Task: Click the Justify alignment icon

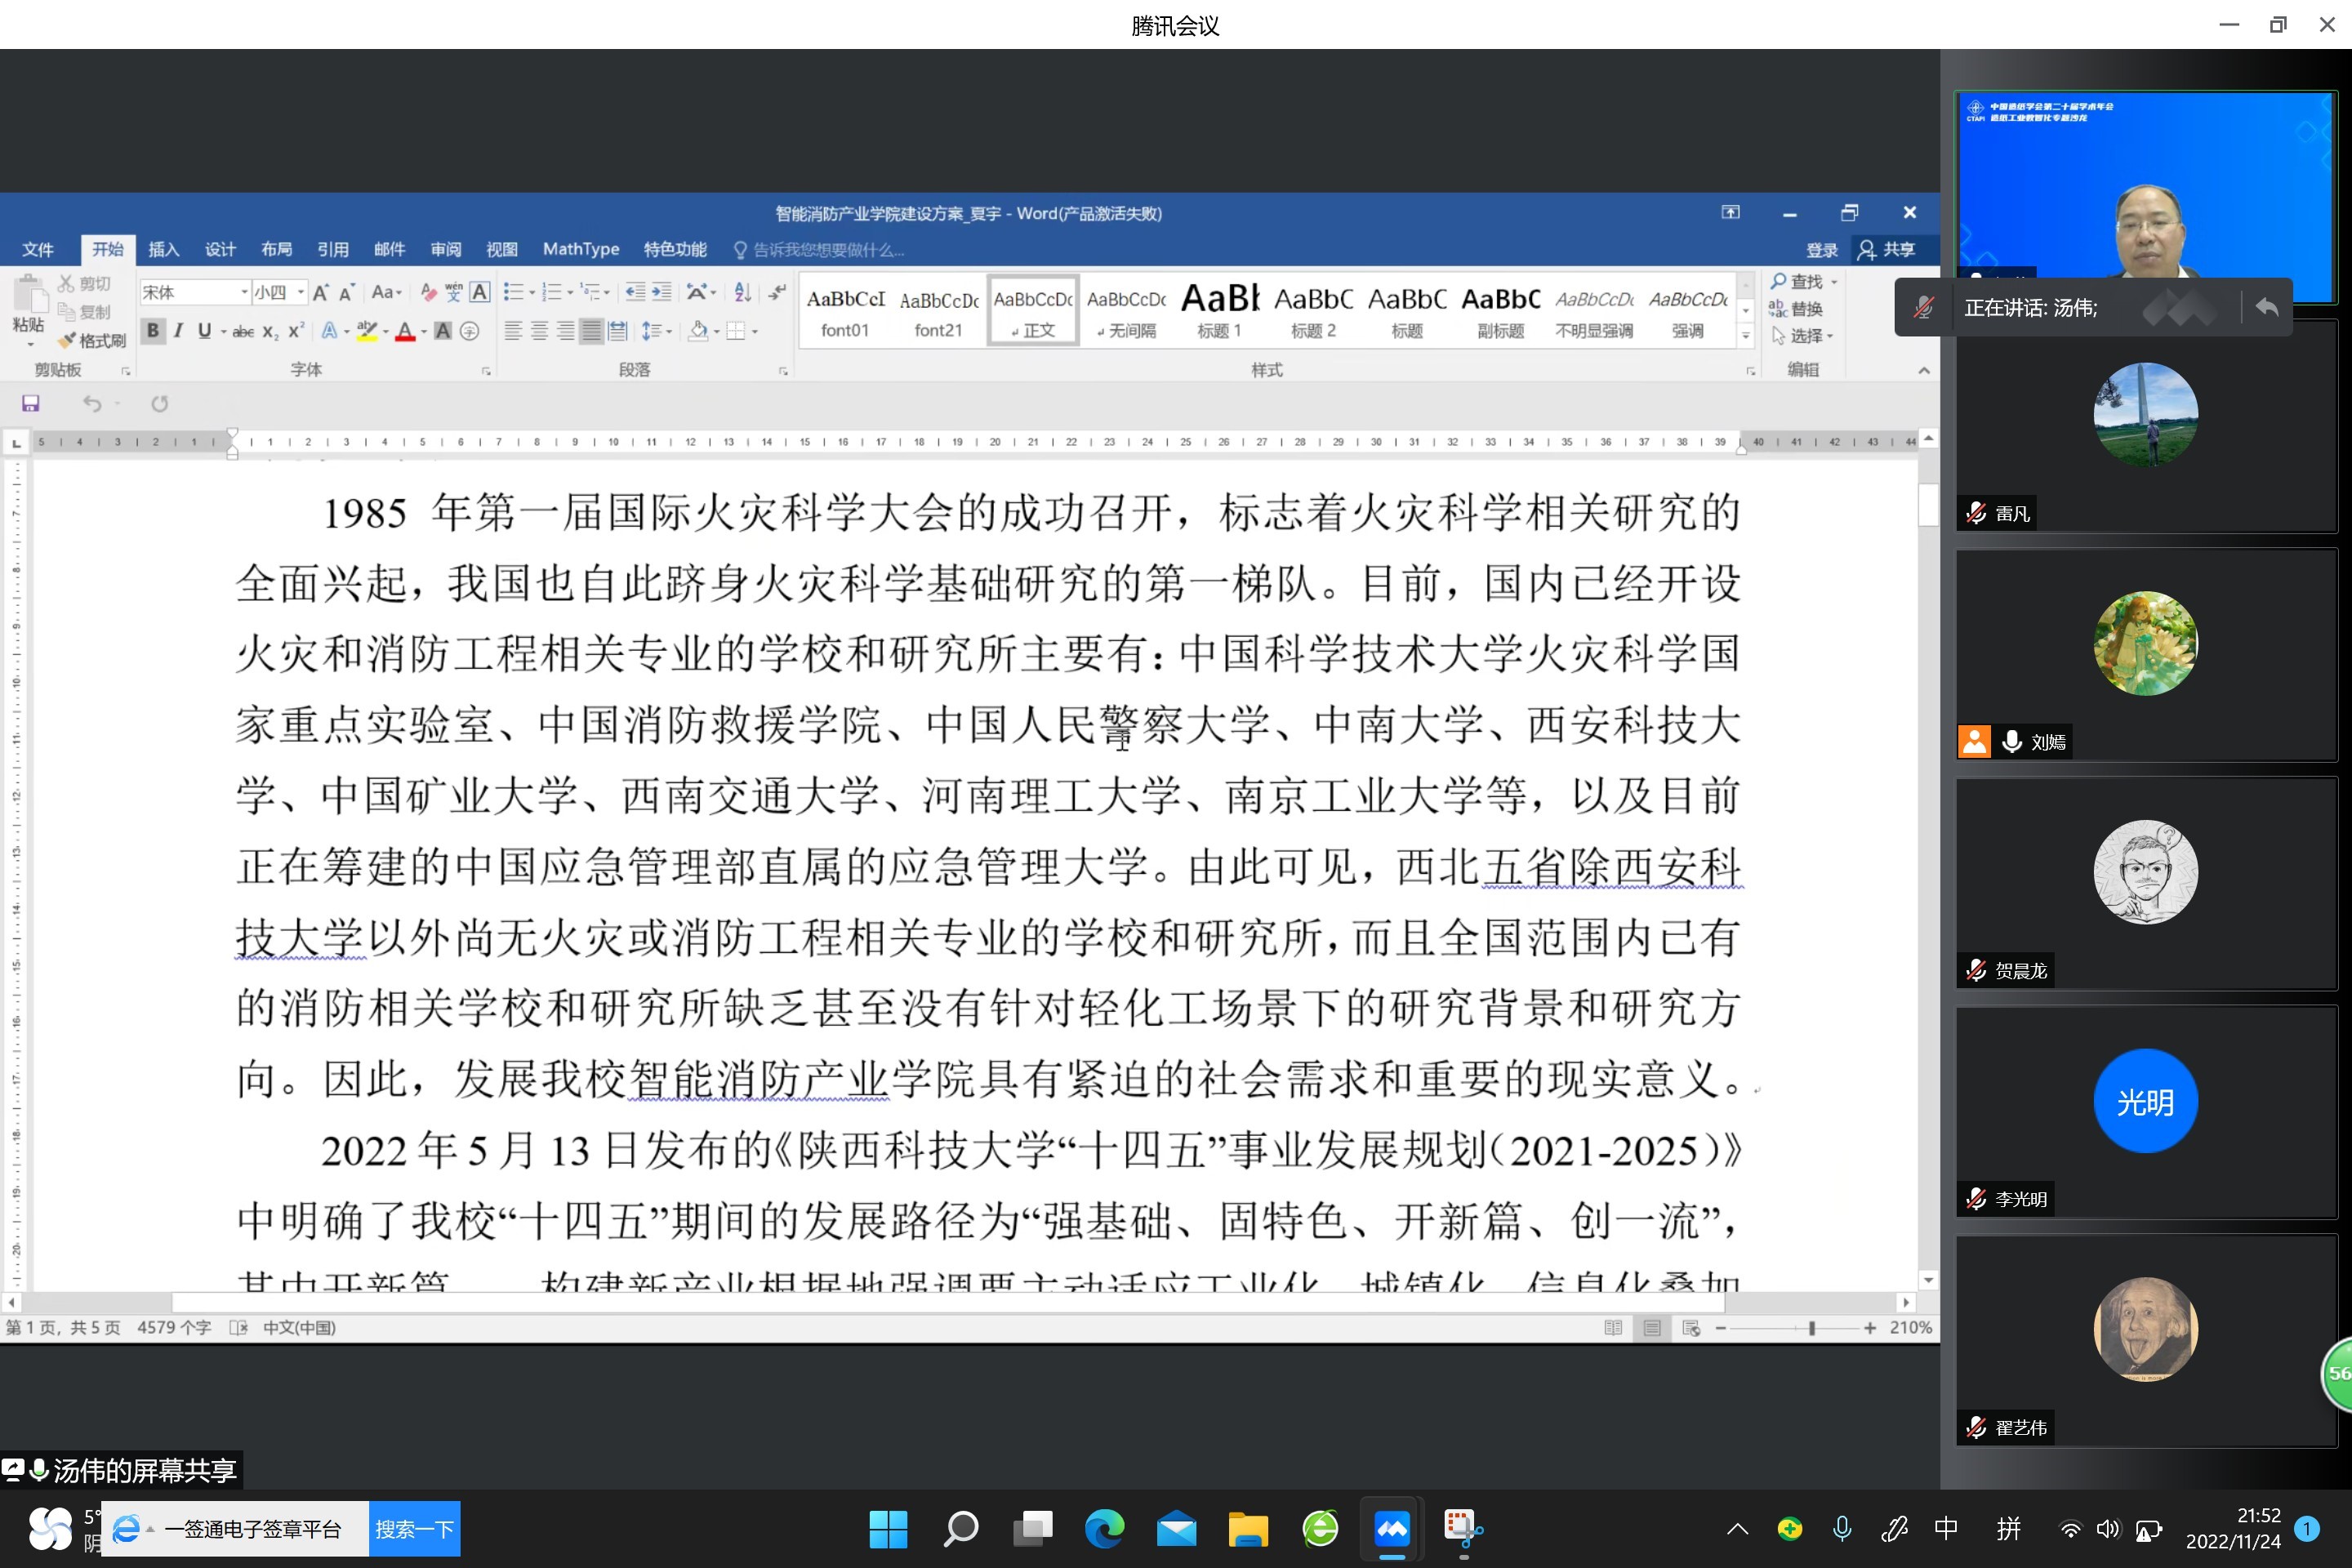Action: tap(591, 331)
